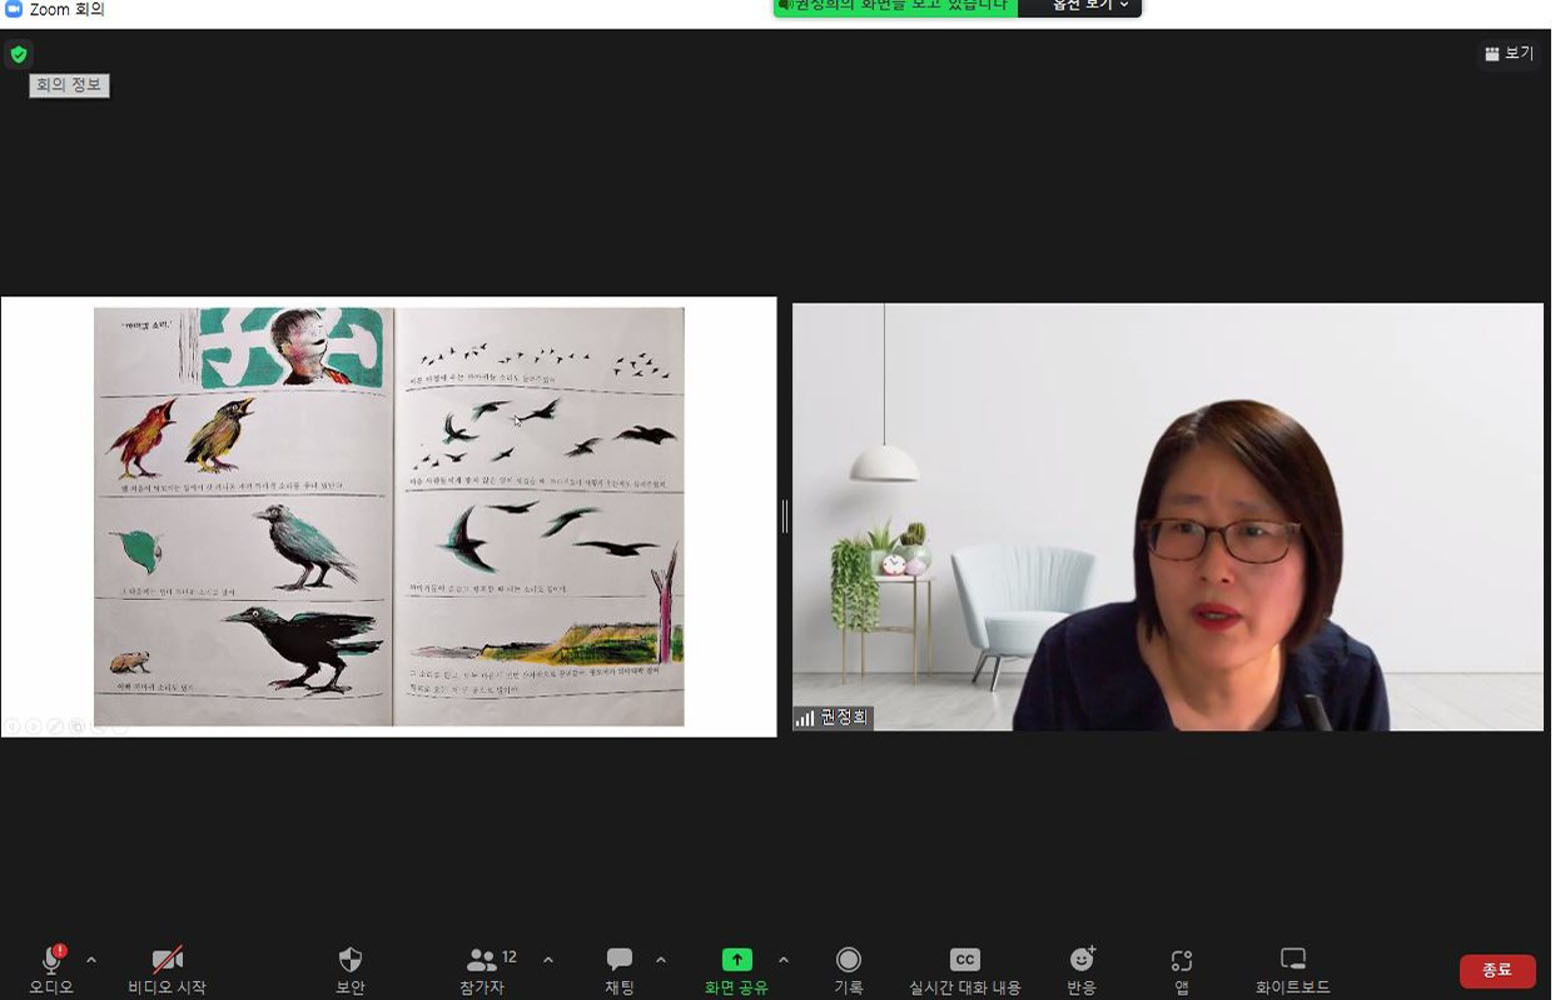Click green encryption shield icon
The height and width of the screenshot is (1000, 1552).
(19, 54)
